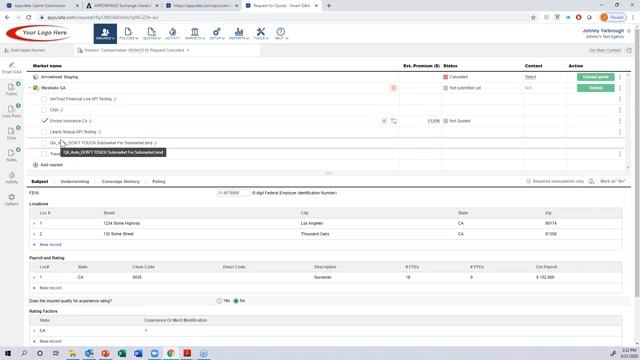Image resolution: width=640 pixels, height=360 pixels.
Task: Select Yes for experience rating qualification
Action: click(219, 301)
